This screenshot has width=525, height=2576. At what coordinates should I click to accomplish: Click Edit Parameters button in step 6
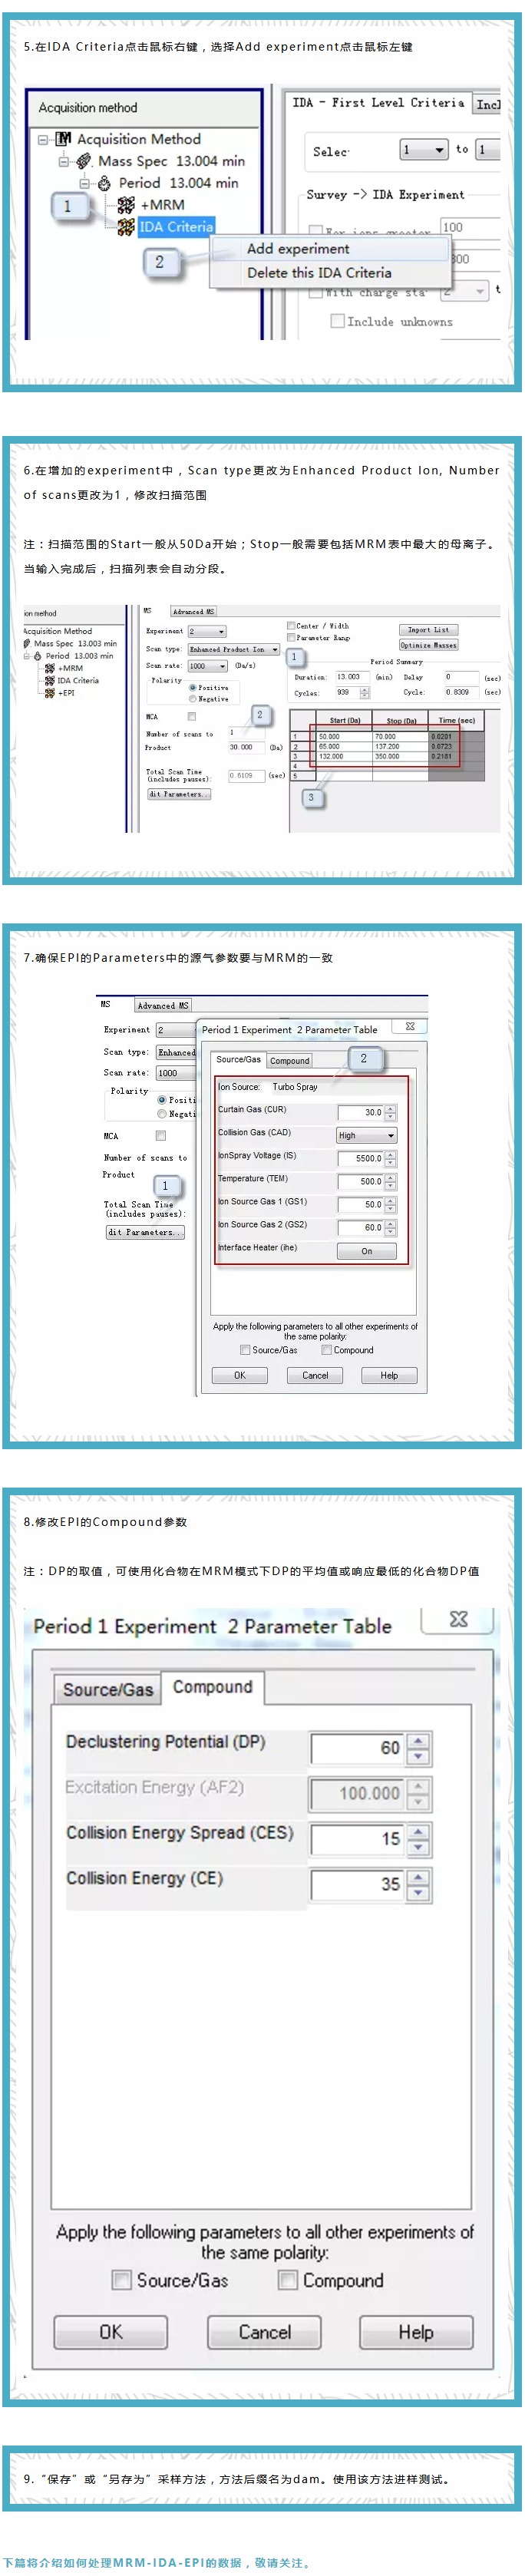180,794
